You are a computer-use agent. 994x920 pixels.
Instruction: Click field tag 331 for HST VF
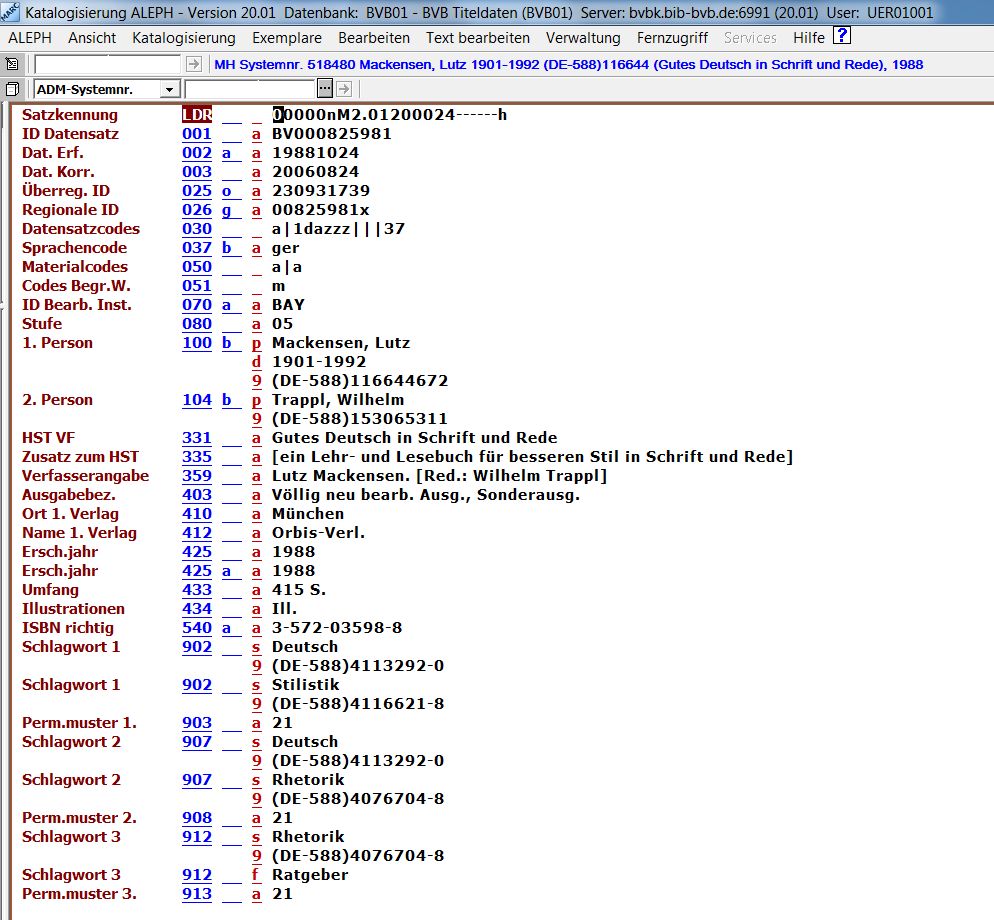point(197,438)
